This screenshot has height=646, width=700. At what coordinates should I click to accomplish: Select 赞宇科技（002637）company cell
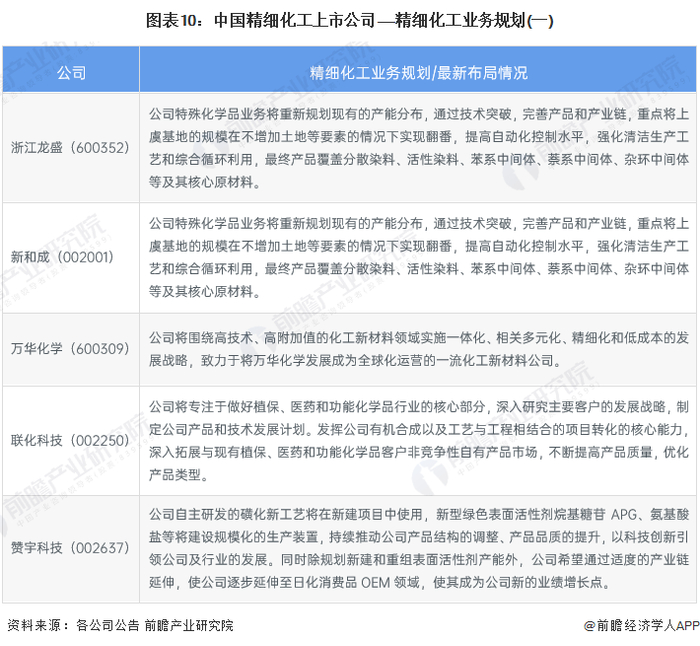tap(71, 548)
